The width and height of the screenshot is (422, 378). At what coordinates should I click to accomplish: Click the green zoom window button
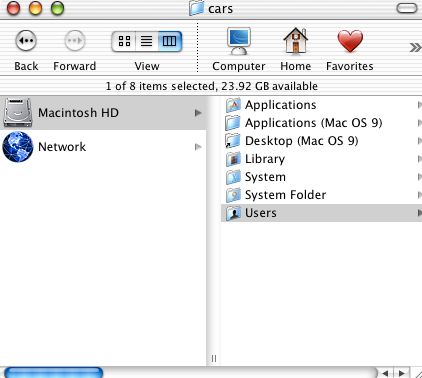coord(57,8)
